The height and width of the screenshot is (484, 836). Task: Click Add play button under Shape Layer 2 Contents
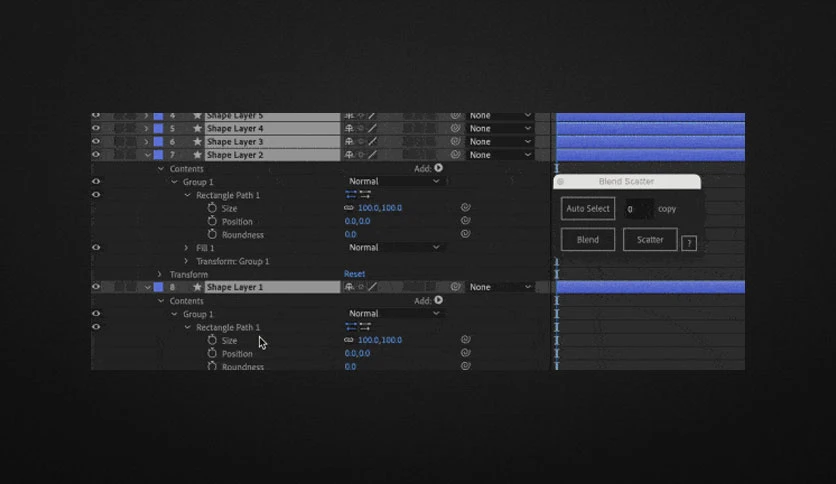point(438,168)
